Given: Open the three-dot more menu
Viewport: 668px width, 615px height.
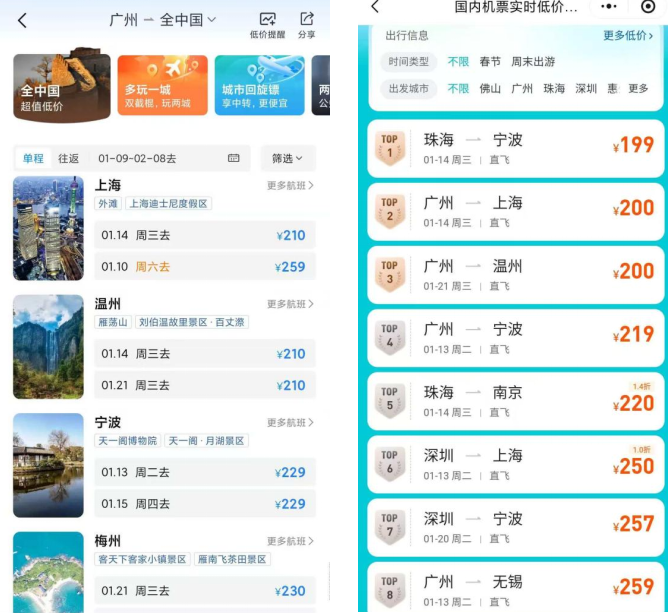Looking at the screenshot, I should click(x=609, y=6).
